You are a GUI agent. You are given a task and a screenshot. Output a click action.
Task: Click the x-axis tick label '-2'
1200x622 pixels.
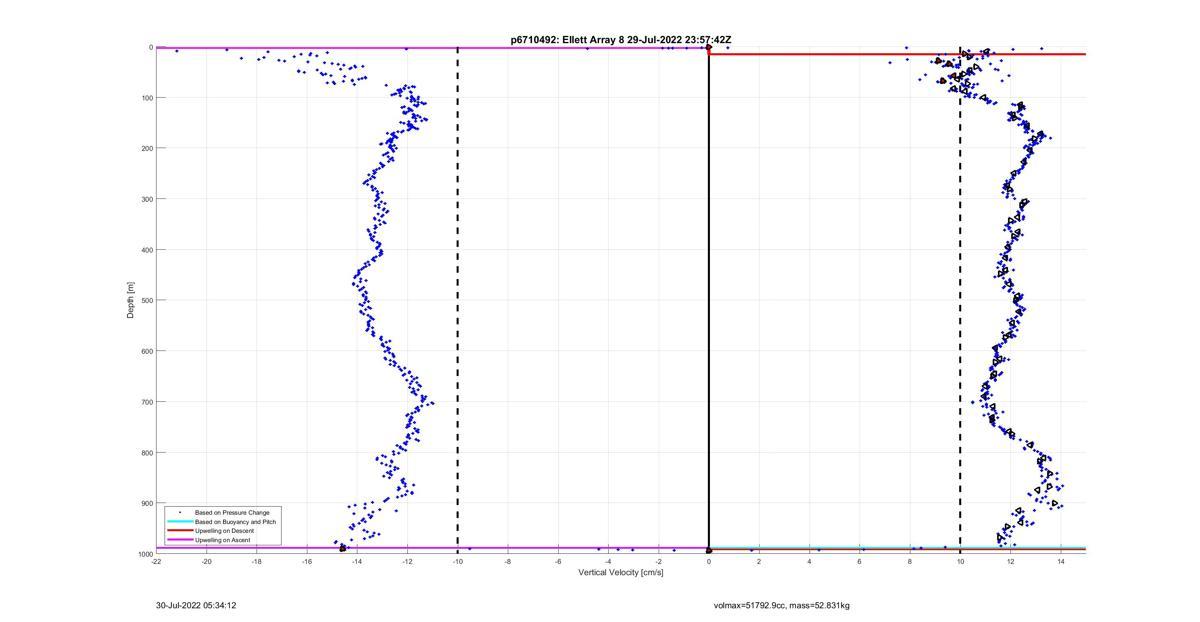(x=658, y=561)
